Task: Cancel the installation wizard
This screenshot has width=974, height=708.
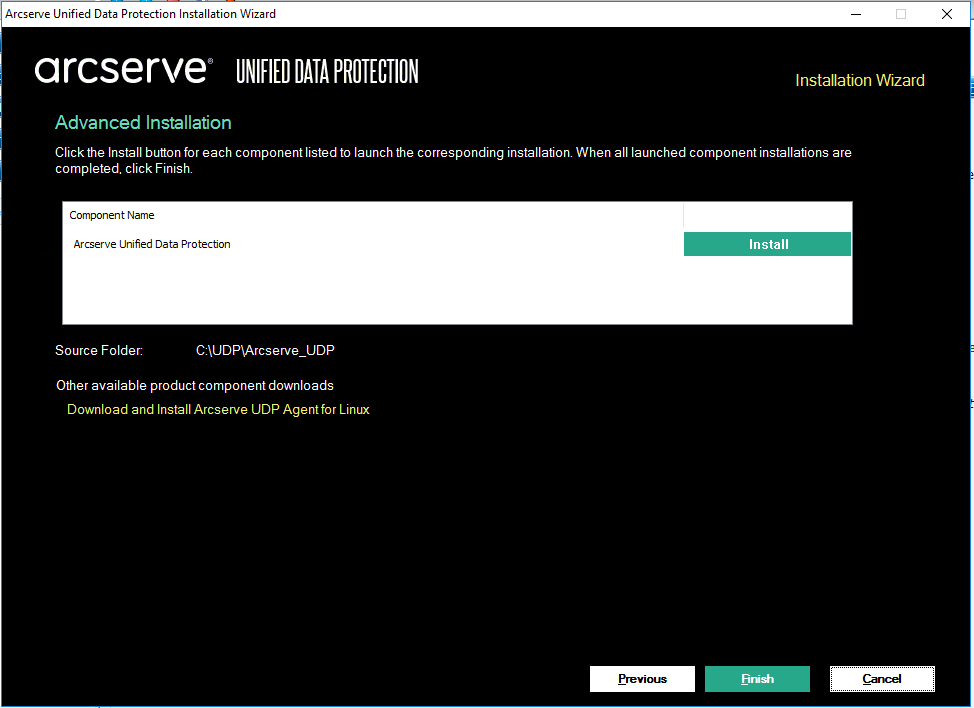Action: click(882, 679)
